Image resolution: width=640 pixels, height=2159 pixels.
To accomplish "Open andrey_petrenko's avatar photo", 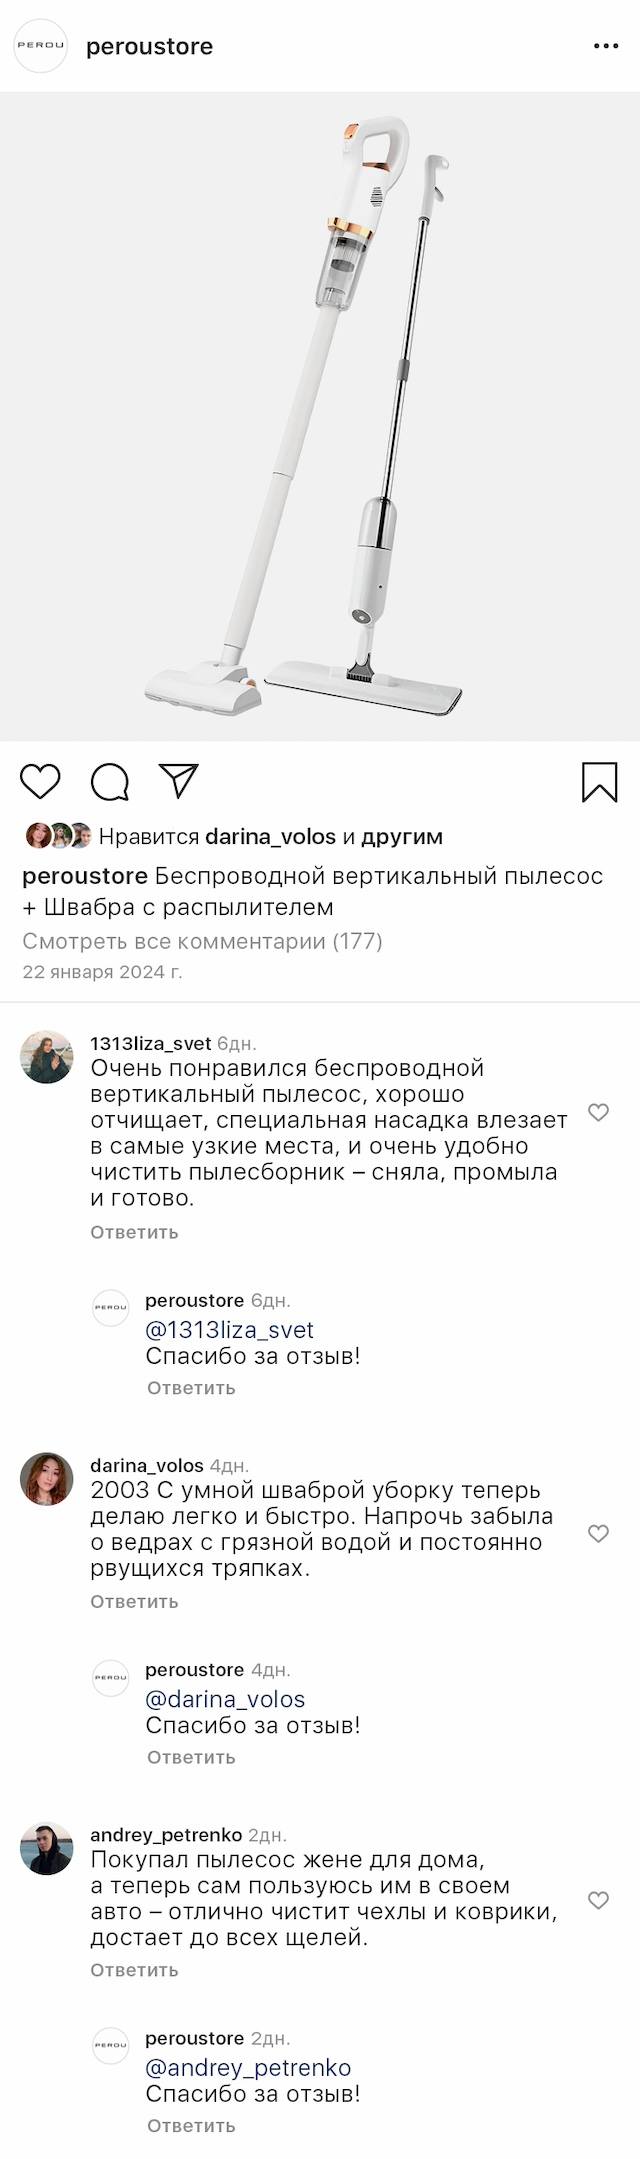I will click(47, 1848).
